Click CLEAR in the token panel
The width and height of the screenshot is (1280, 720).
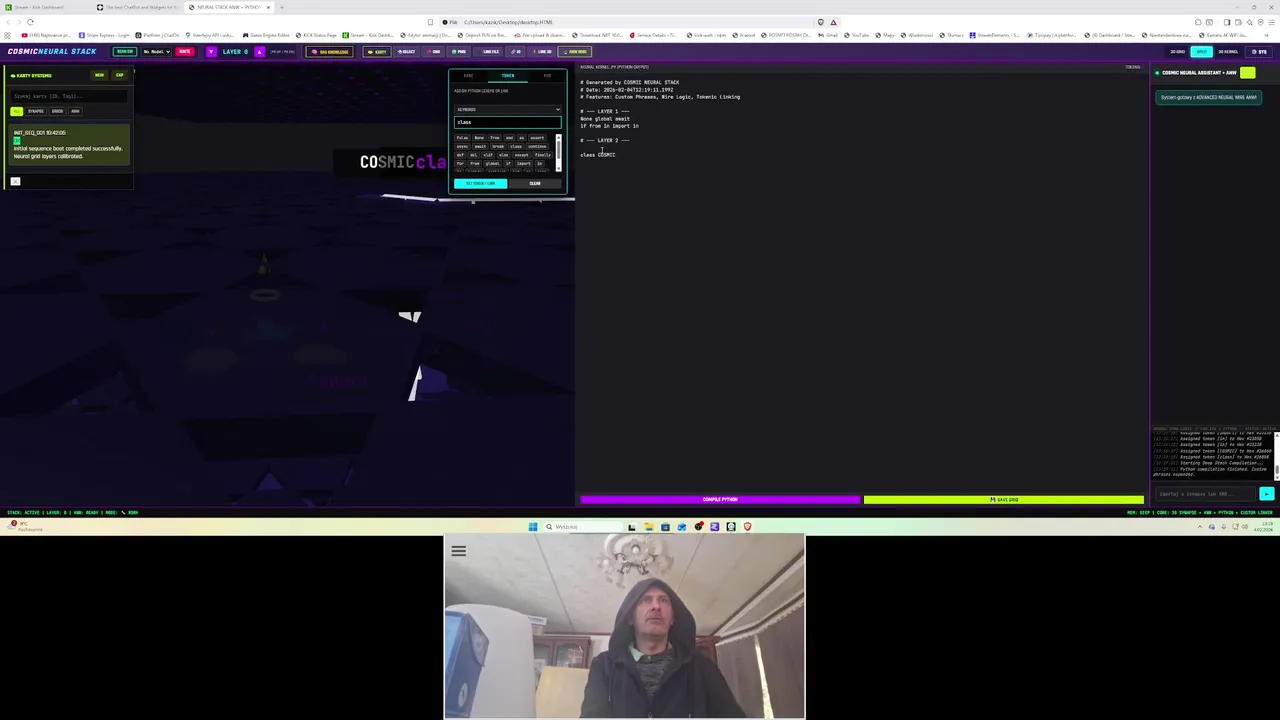[x=535, y=183]
